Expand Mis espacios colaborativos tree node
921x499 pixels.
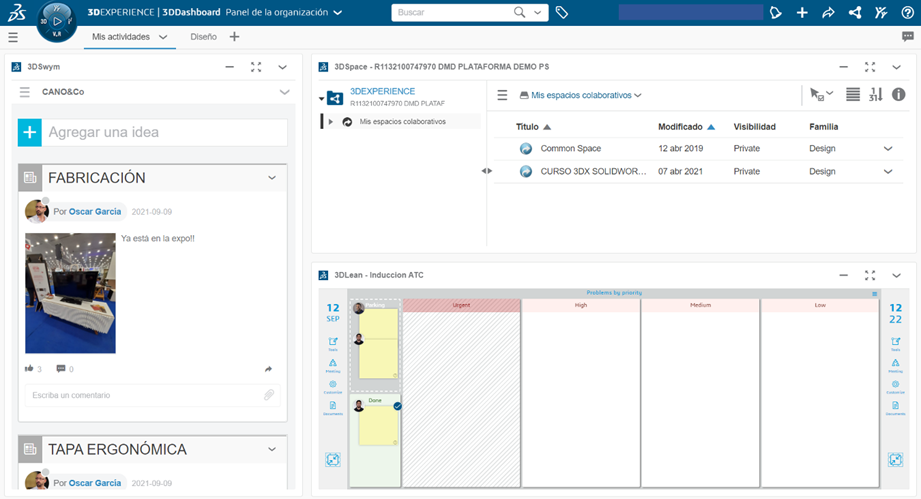click(x=331, y=122)
